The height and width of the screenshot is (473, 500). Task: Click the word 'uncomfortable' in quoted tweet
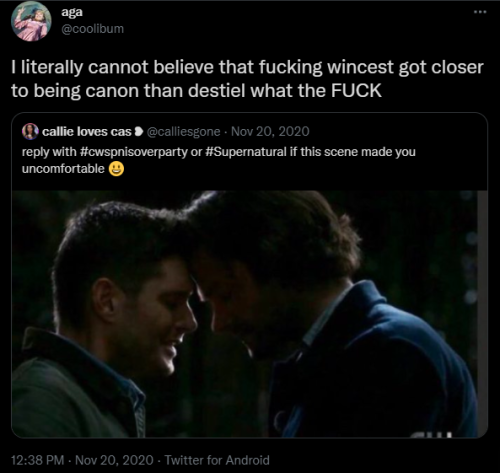[63, 169]
